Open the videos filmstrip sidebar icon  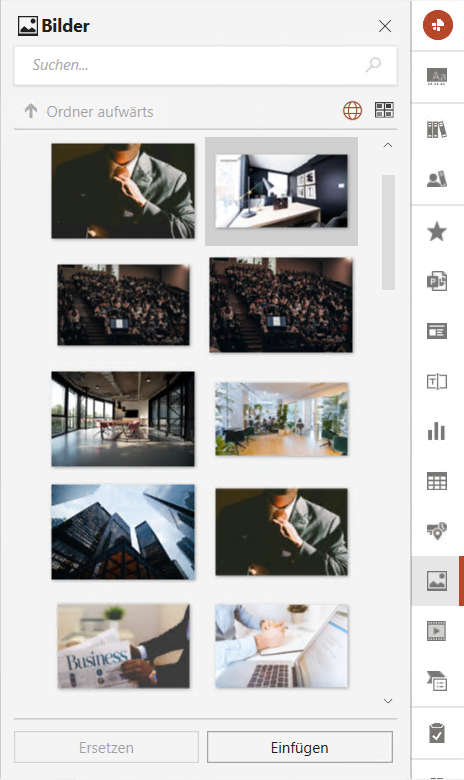pos(437,631)
